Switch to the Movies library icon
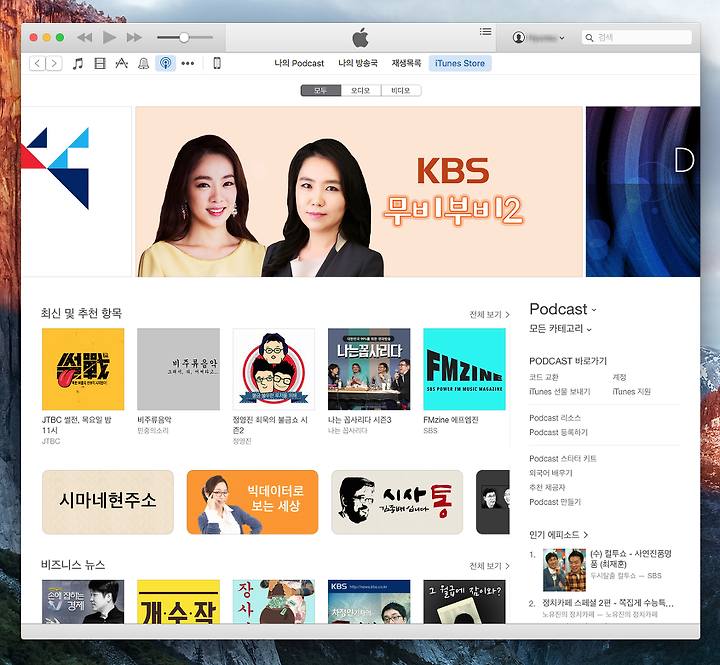The width and height of the screenshot is (720, 665). 100,63
